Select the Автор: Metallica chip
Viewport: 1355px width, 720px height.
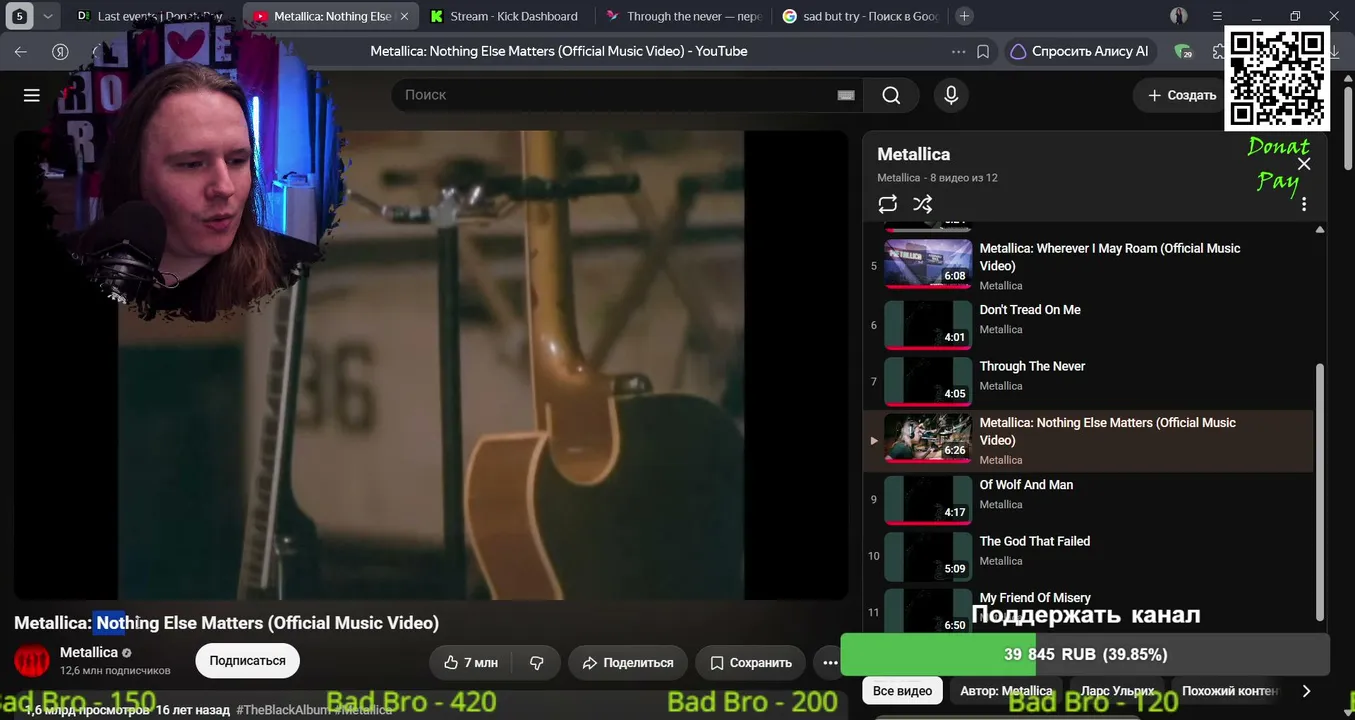pos(1005,691)
